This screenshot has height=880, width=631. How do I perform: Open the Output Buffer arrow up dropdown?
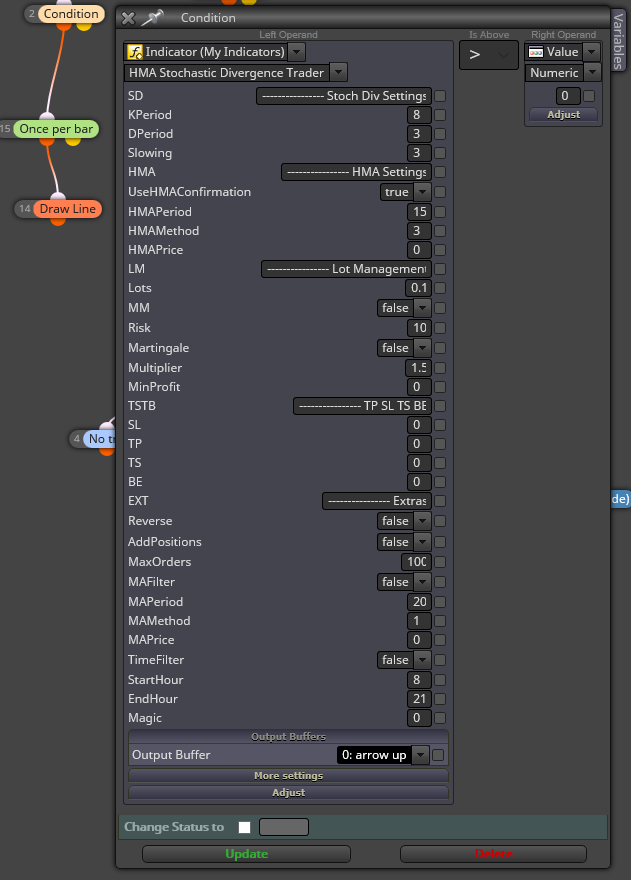[x=420, y=755]
